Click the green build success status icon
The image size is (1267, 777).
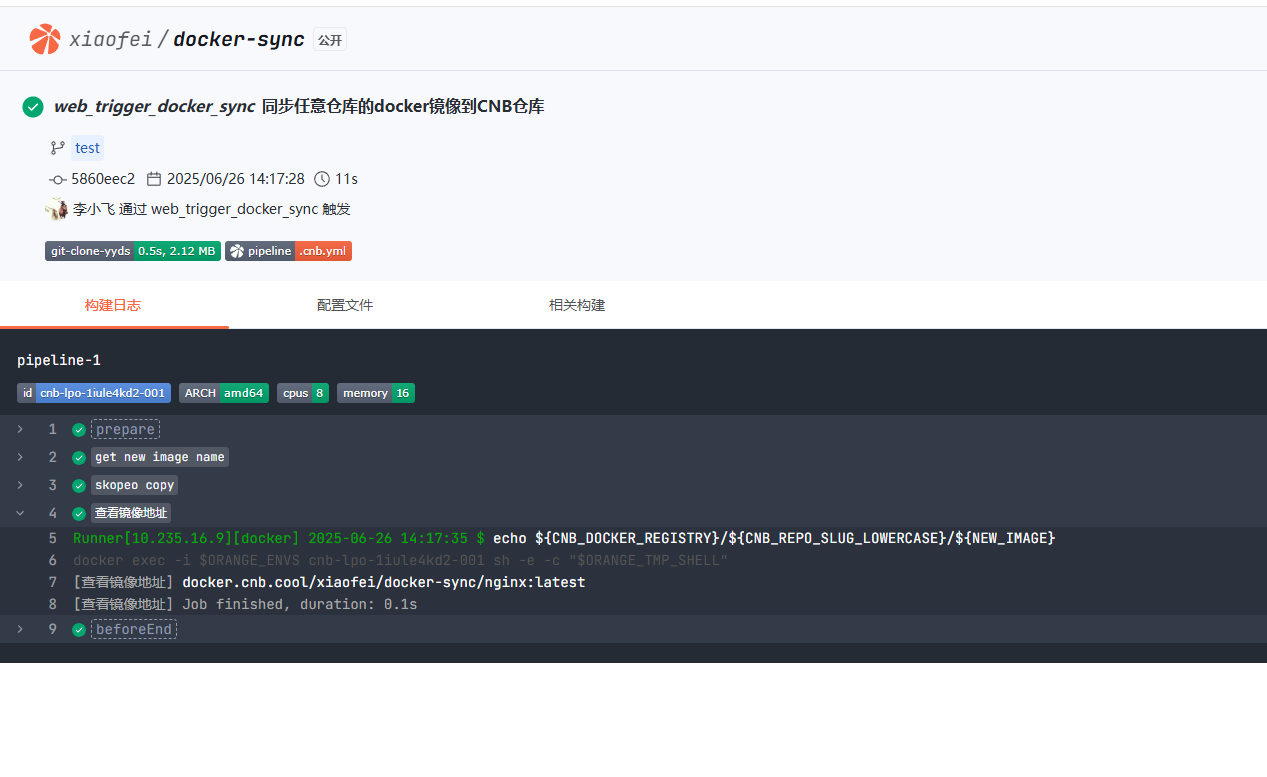(33, 106)
